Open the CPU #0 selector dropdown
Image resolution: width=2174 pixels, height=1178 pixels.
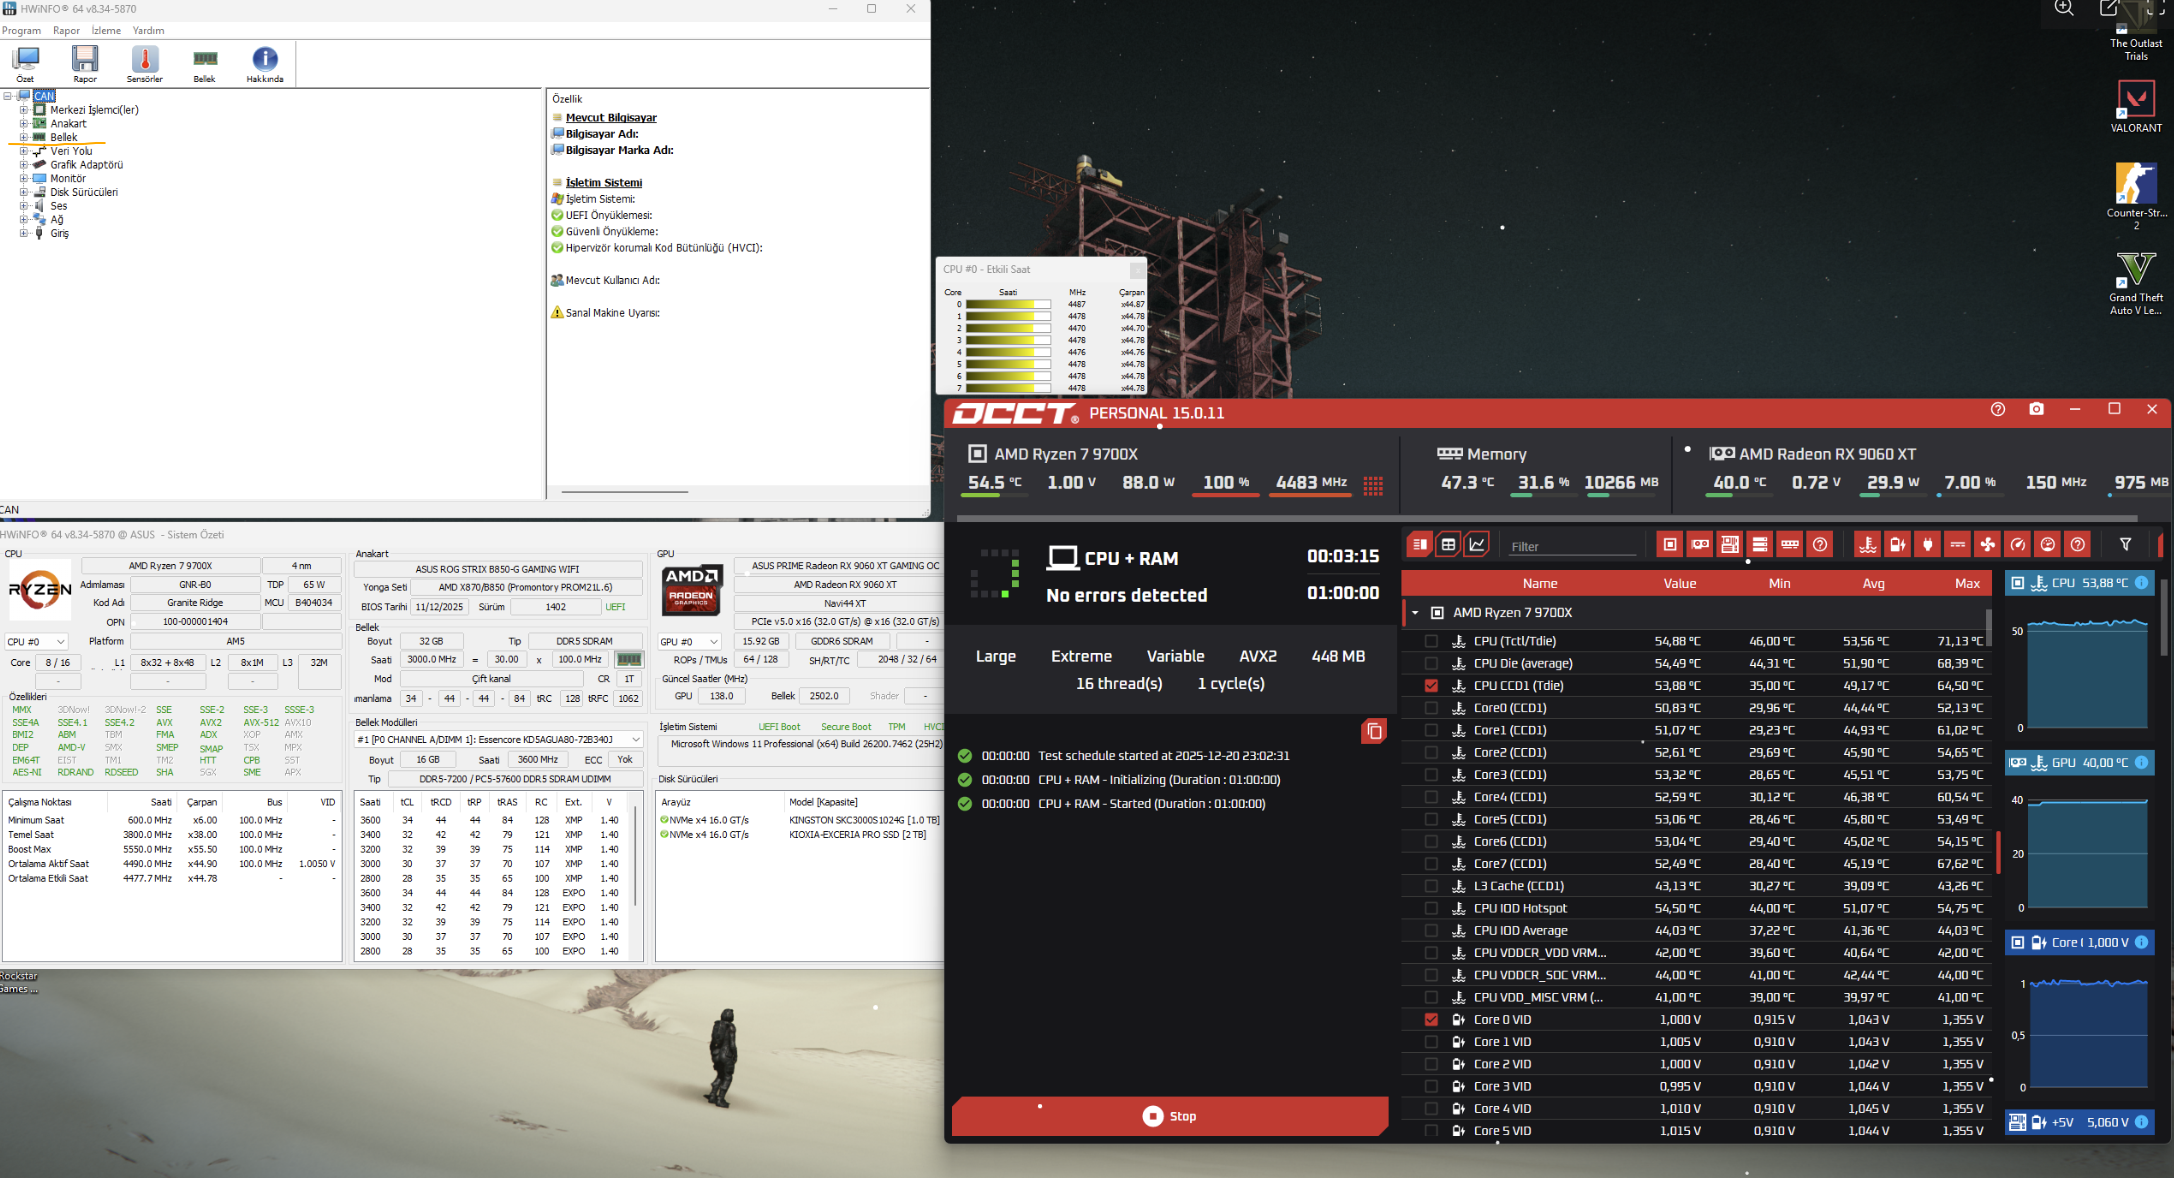(36, 641)
